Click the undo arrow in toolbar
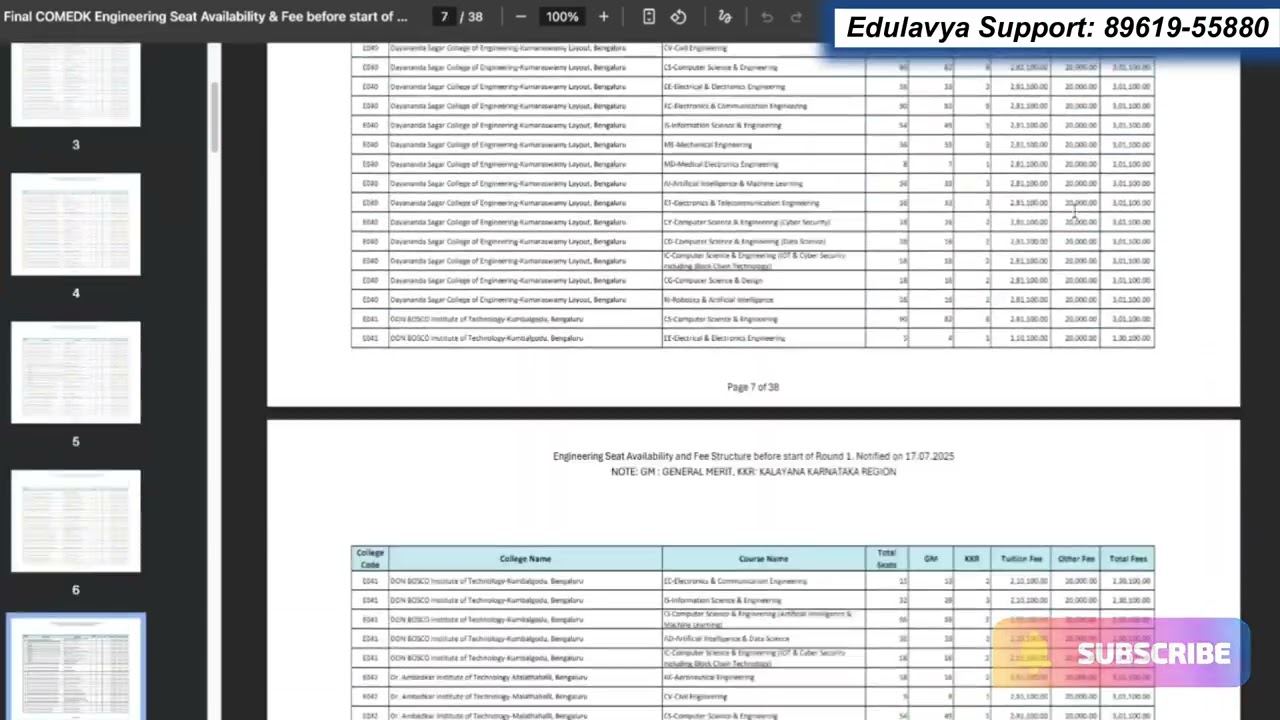Screen dimensions: 1280x720 point(767,17)
